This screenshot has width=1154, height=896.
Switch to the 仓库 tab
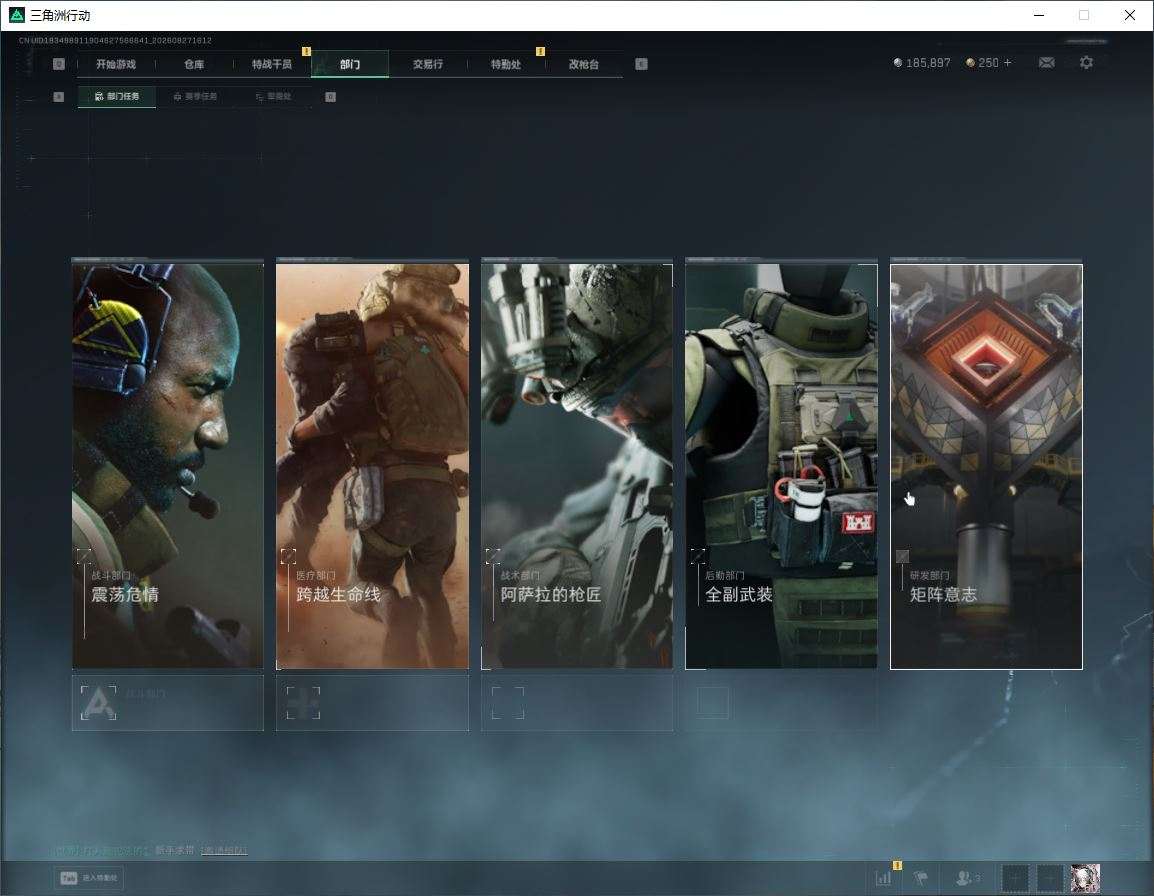pos(194,64)
